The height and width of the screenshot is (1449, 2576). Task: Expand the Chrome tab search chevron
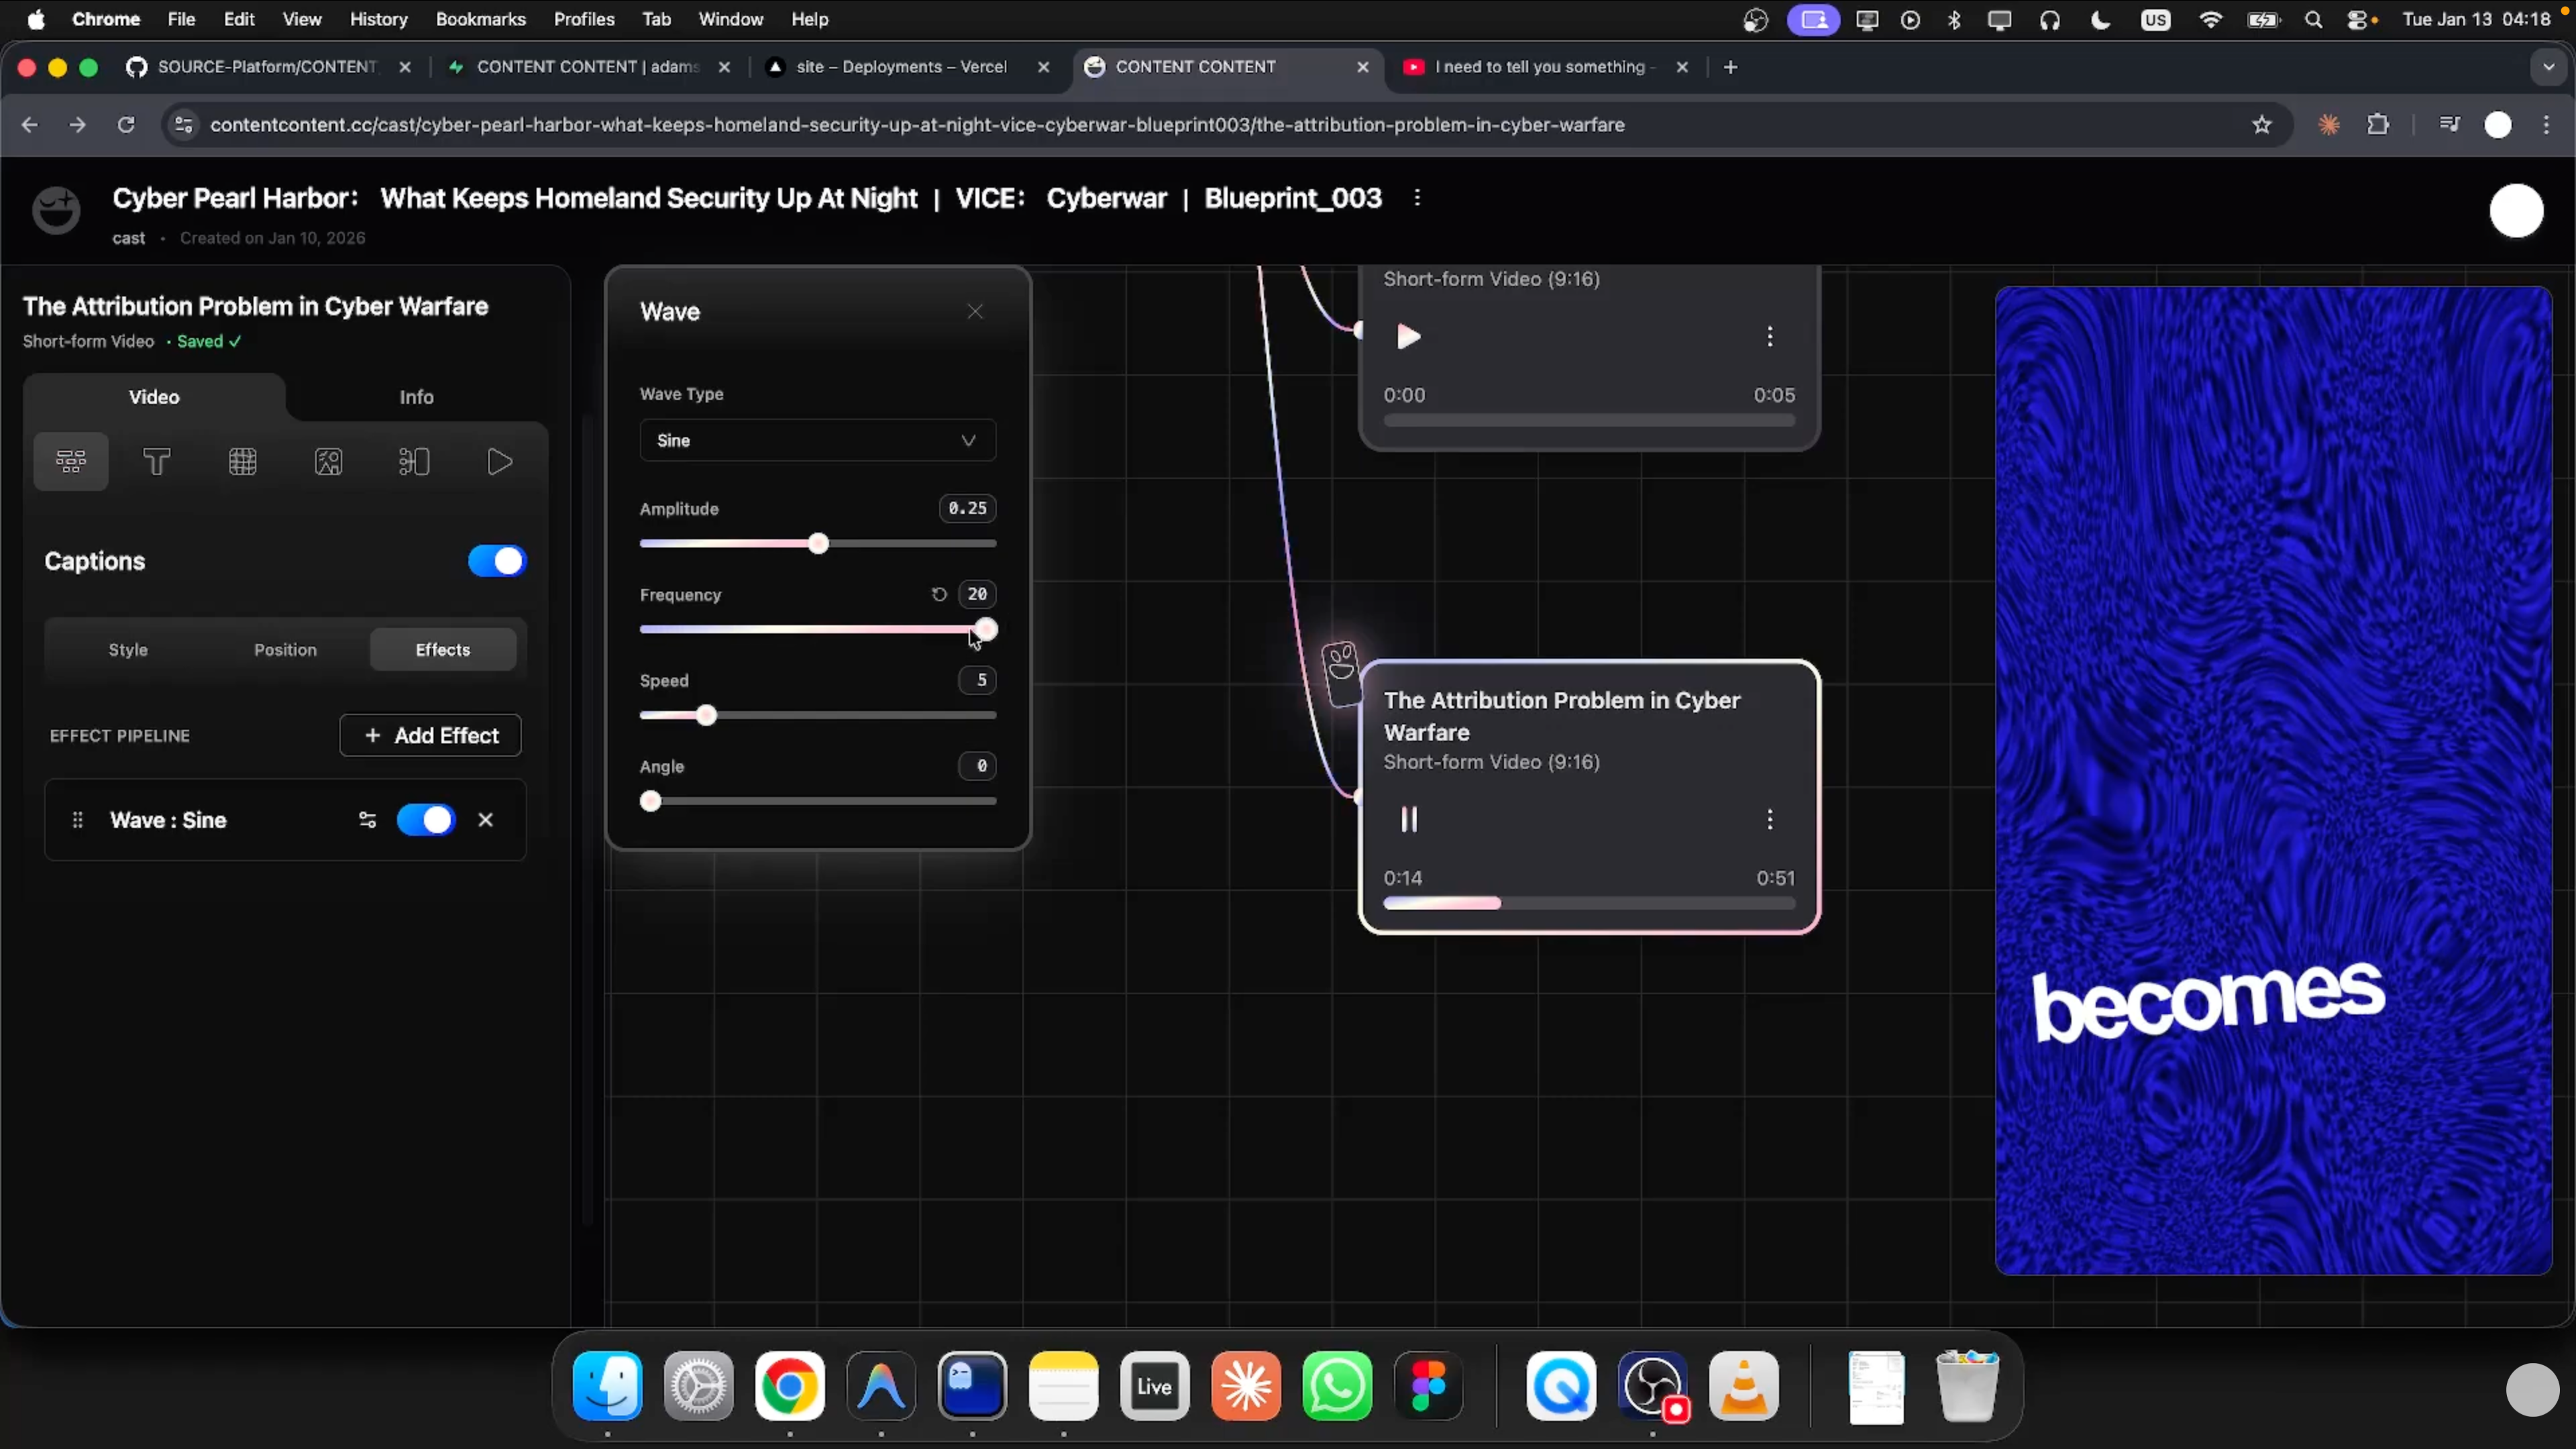2548,67
